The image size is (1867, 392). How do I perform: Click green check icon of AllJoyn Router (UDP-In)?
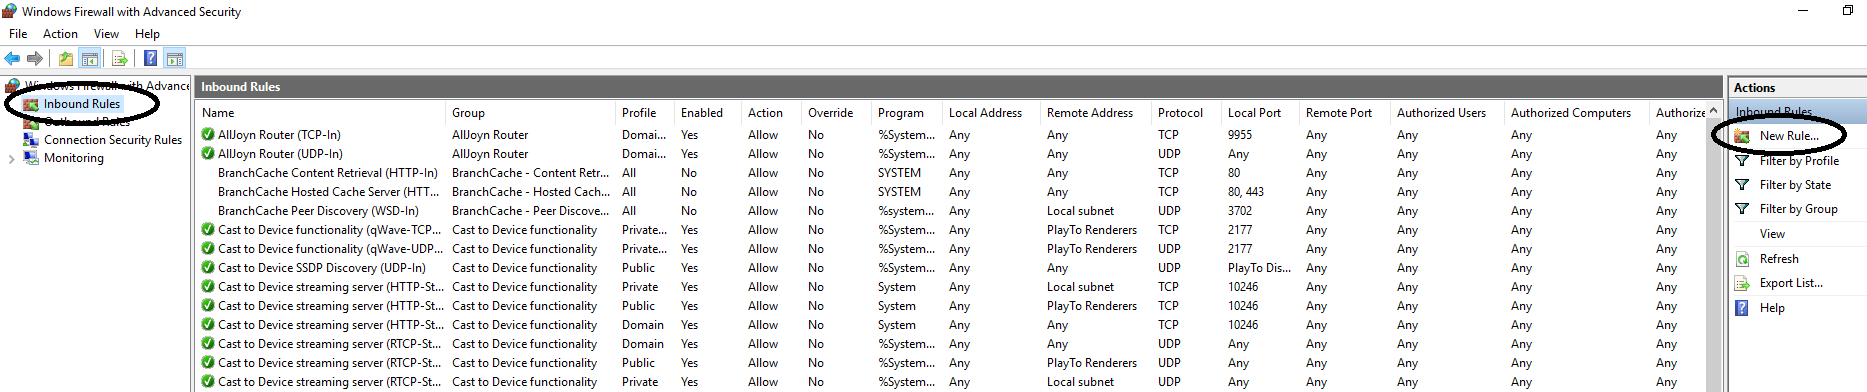click(208, 153)
